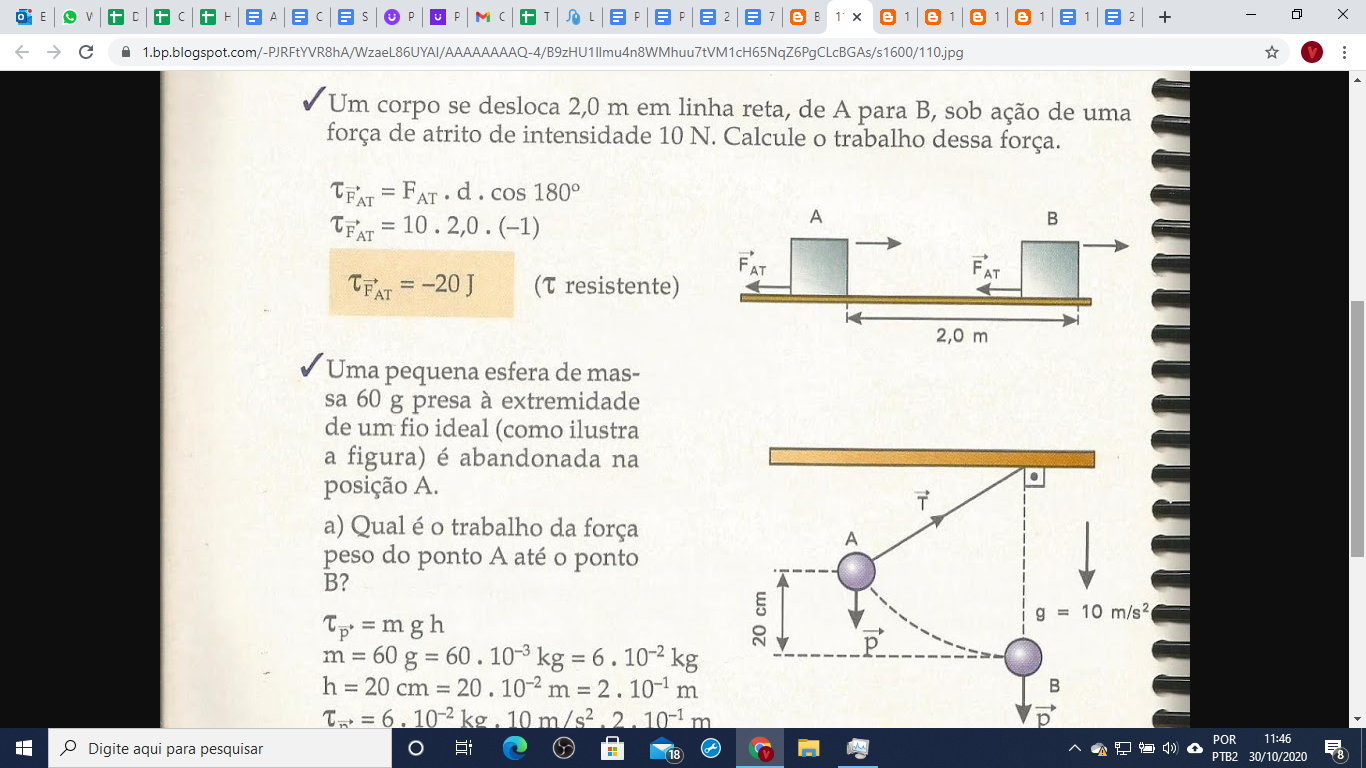Click the physics textbook image to zoom
The width and height of the screenshot is (1366, 768).
click(x=675, y=400)
